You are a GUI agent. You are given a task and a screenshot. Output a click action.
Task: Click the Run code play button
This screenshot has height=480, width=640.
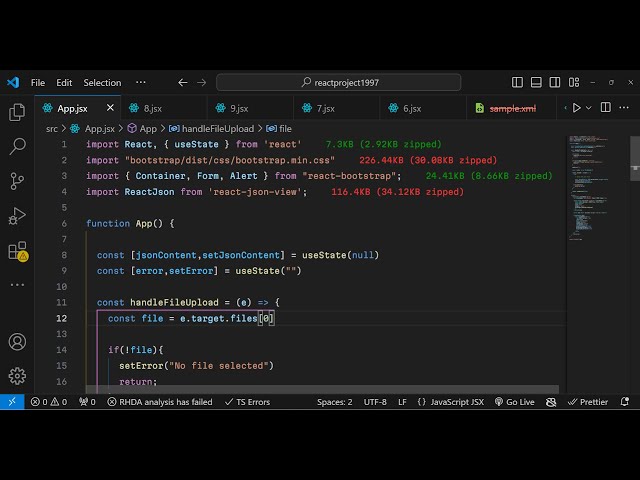click(x=576, y=108)
